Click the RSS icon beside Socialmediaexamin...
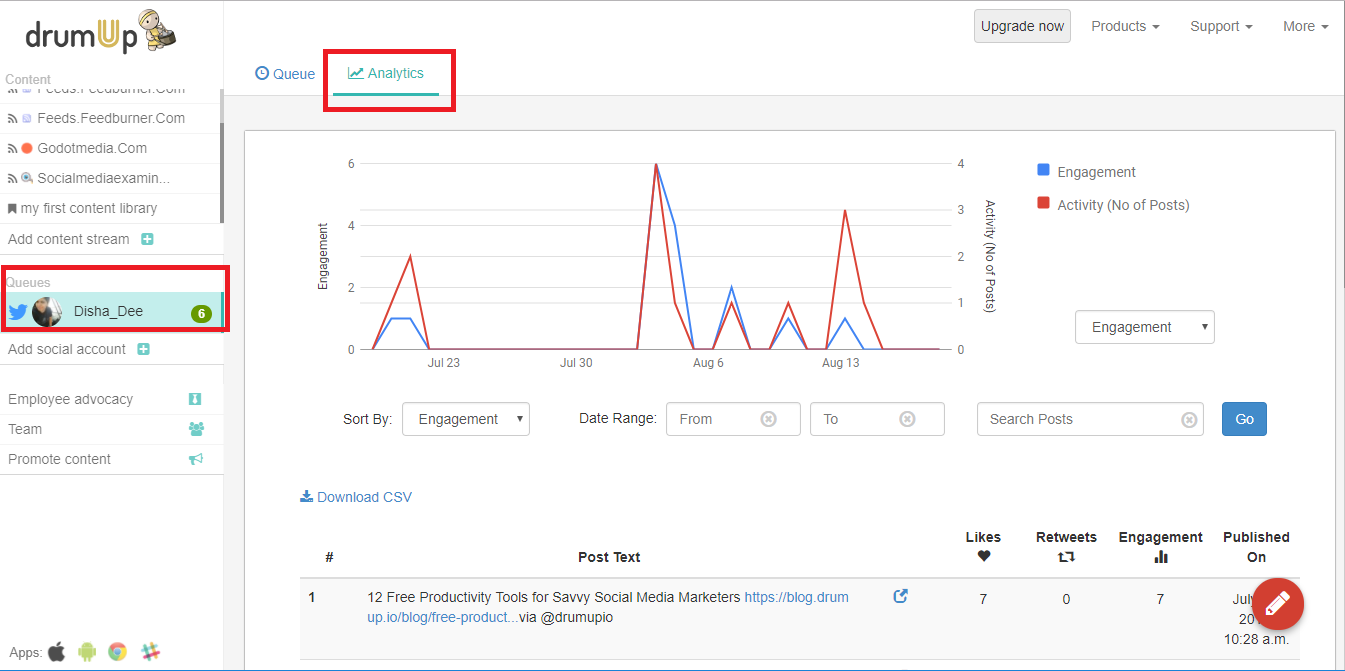1345x671 pixels. click(13, 178)
